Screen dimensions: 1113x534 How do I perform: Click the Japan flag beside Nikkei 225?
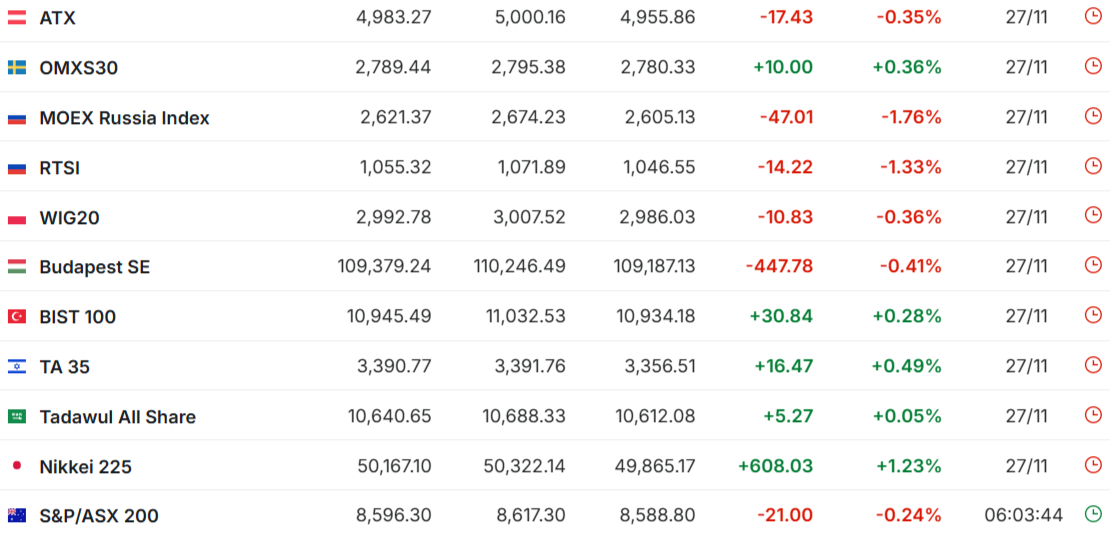click(17, 466)
